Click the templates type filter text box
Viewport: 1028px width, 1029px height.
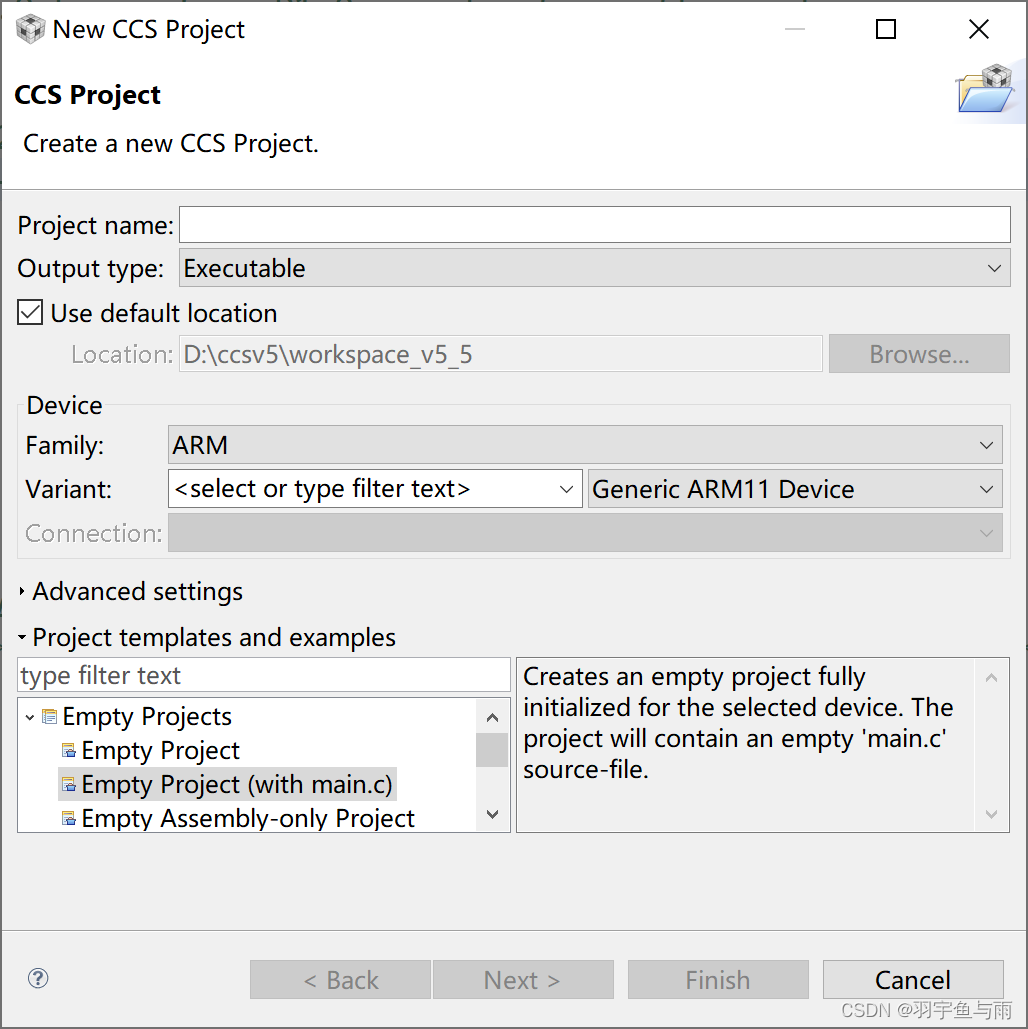pyautogui.click(x=264, y=676)
